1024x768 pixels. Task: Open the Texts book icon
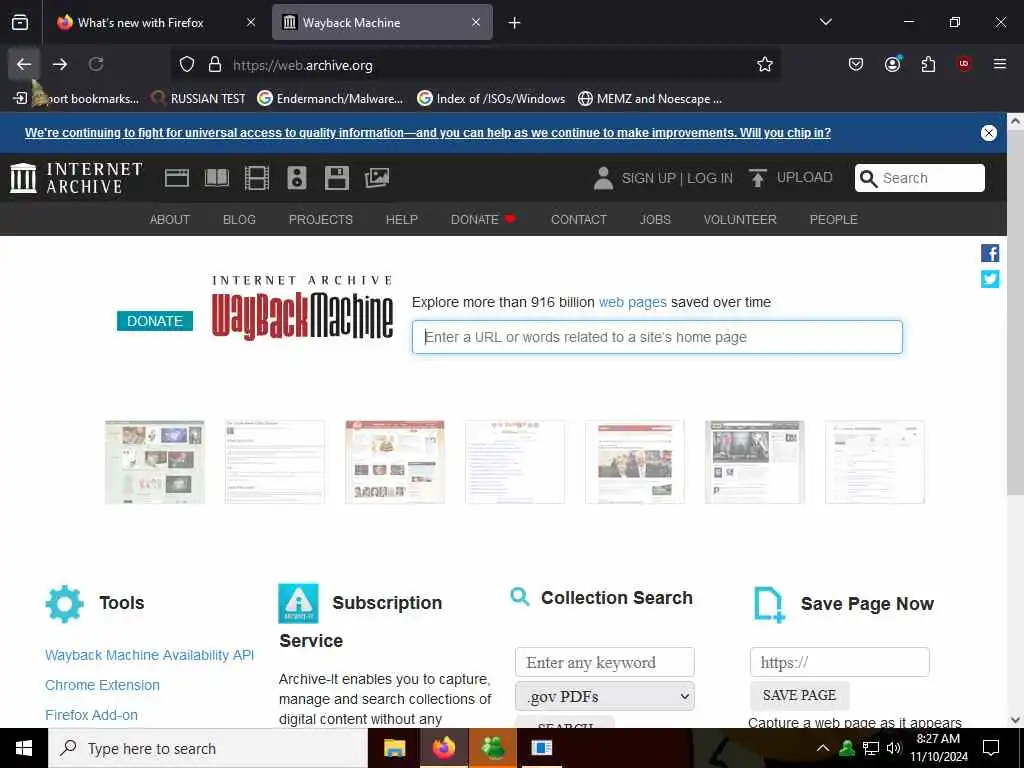click(x=217, y=178)
